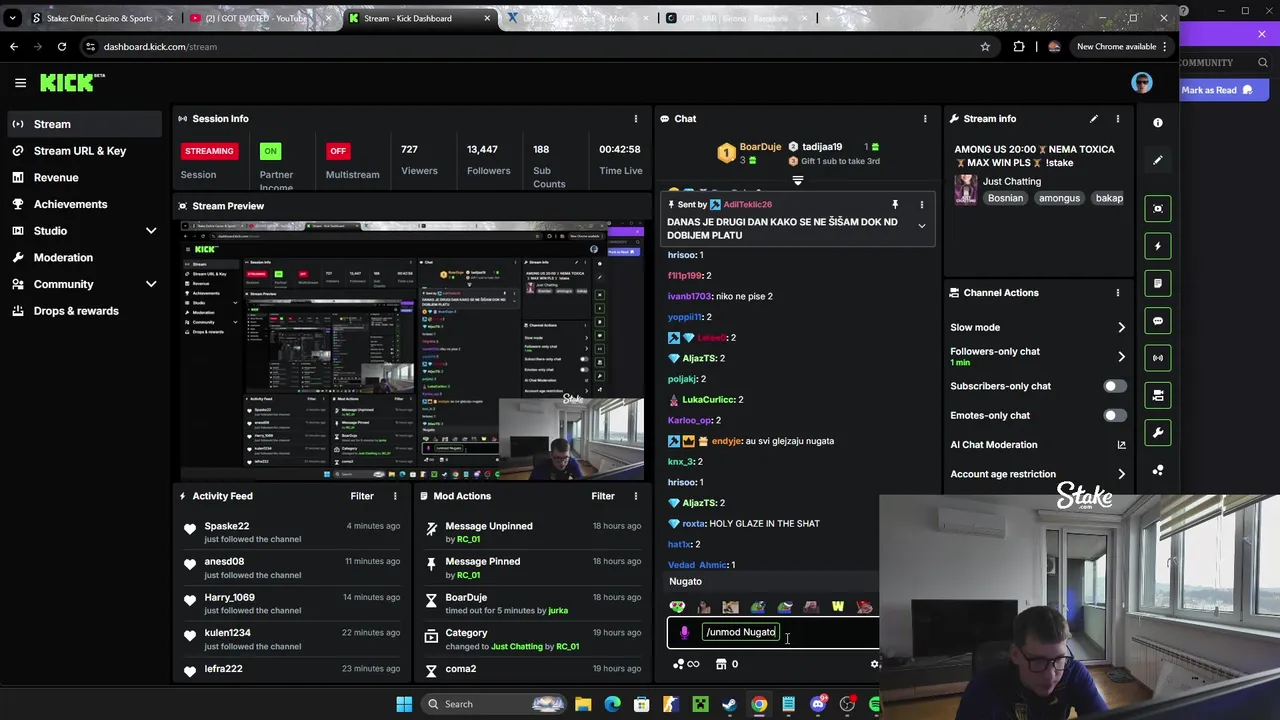Open File Explorer from the taskbar
Image resolution: width=1280 pixels, height=720 pixels.
[x=583, y=704]
